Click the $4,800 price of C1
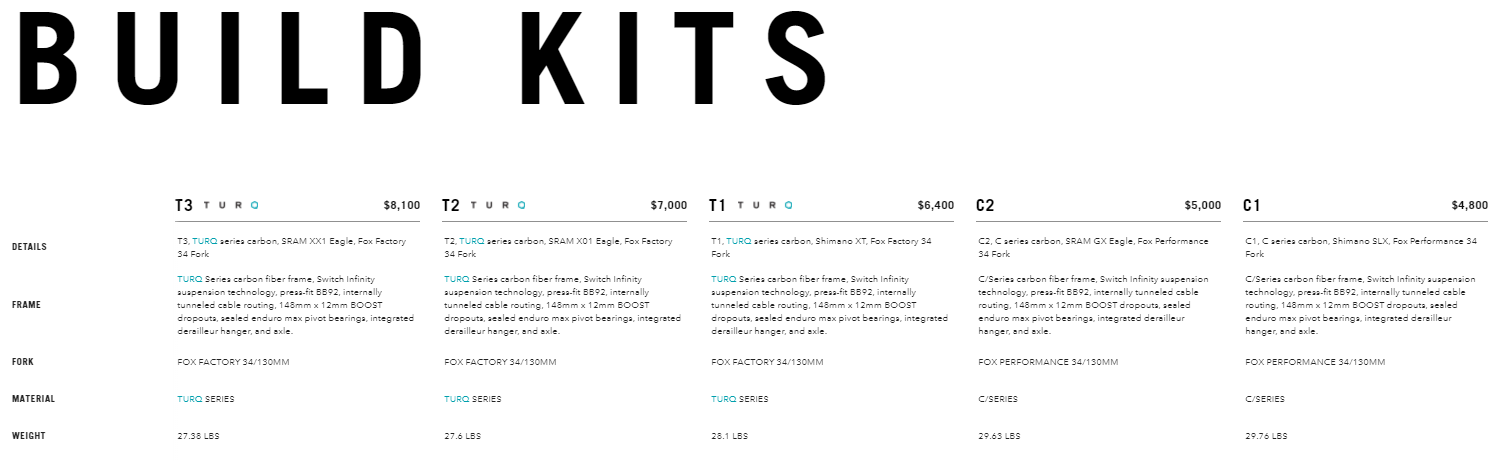The image size is (1499, 461). (1470, 205)
